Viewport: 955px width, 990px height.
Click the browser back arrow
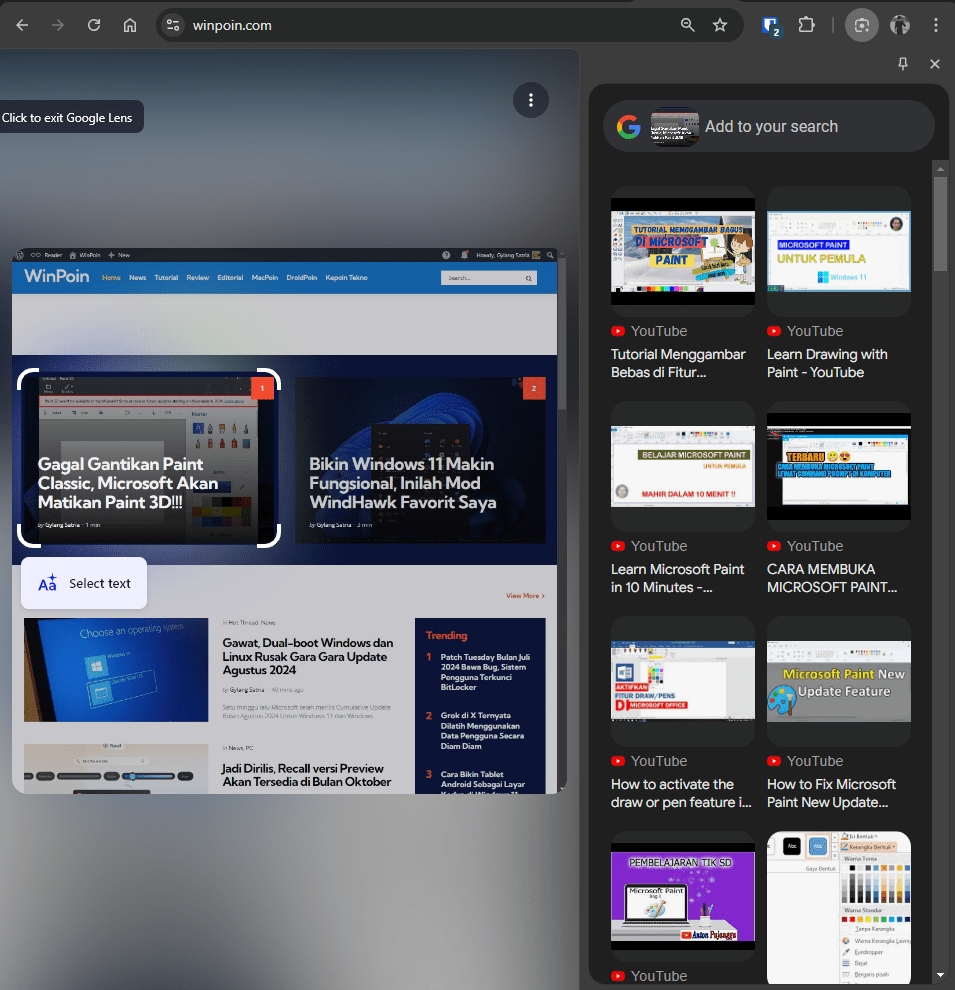22,25
